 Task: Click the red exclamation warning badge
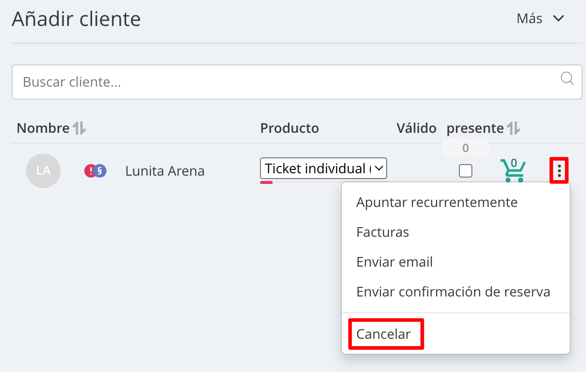(90, 171)
